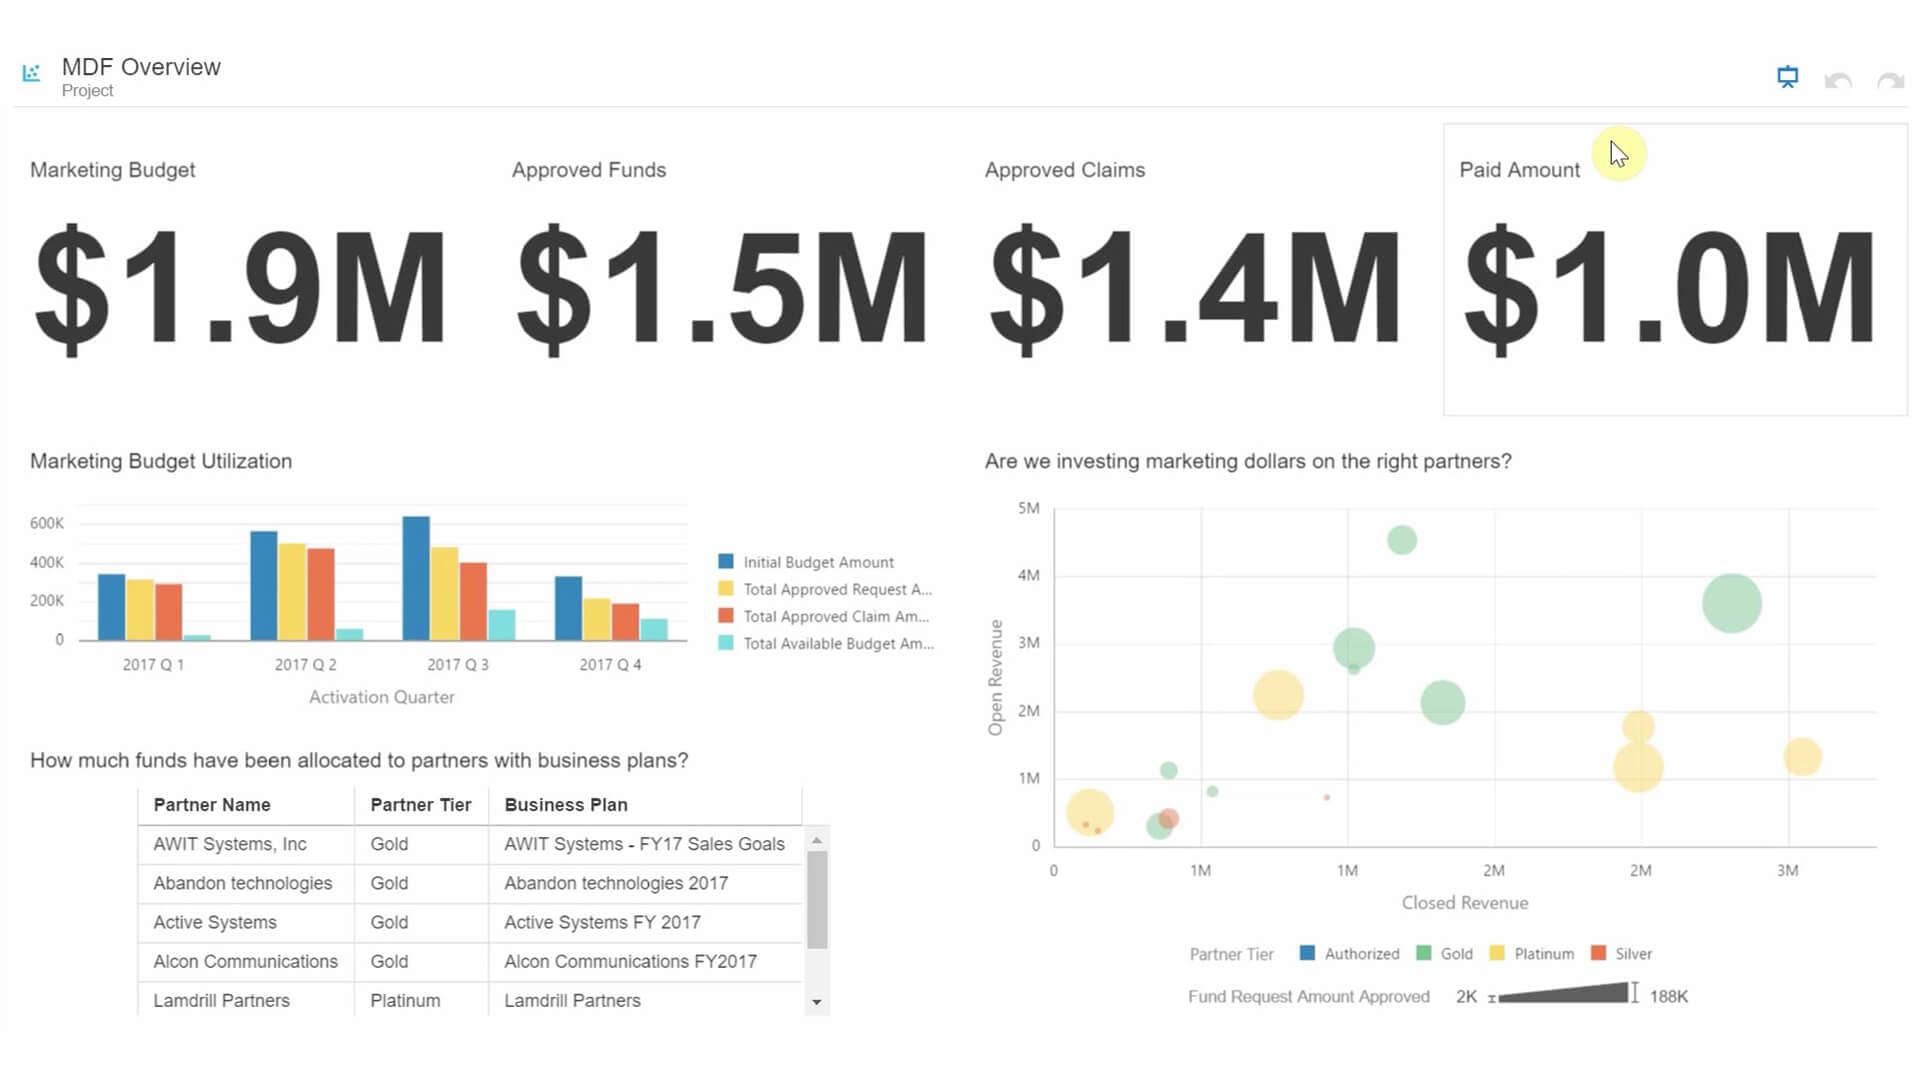Click the Partner Tier column header

420,805
